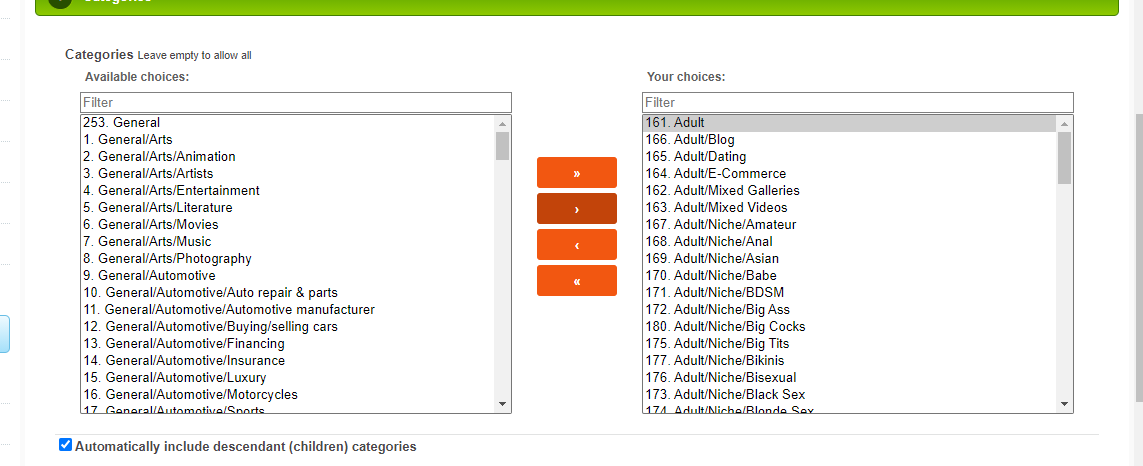
Task: Select '176. Adult/Niche/Bisexual' in your choices
Action: (x=850, y=378)
